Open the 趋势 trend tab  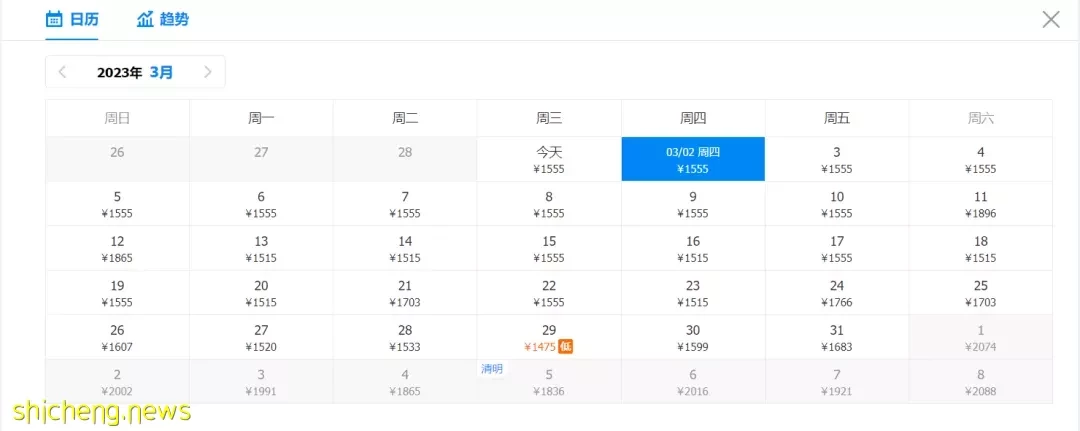[x=163, y=19]
